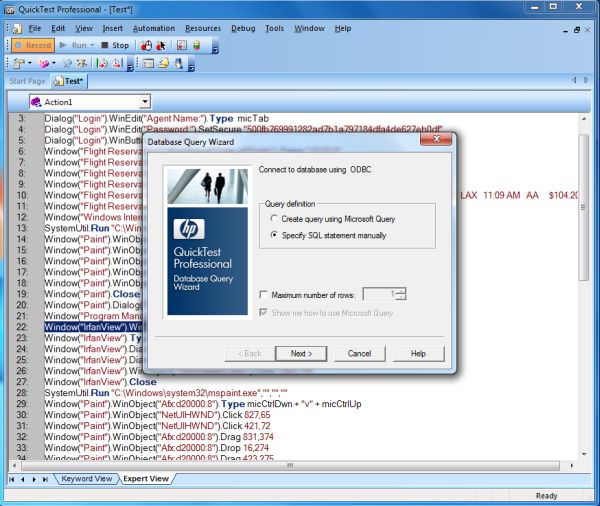Expand the insert toolbar overflow options
The image size is (600, 506).
130,66
